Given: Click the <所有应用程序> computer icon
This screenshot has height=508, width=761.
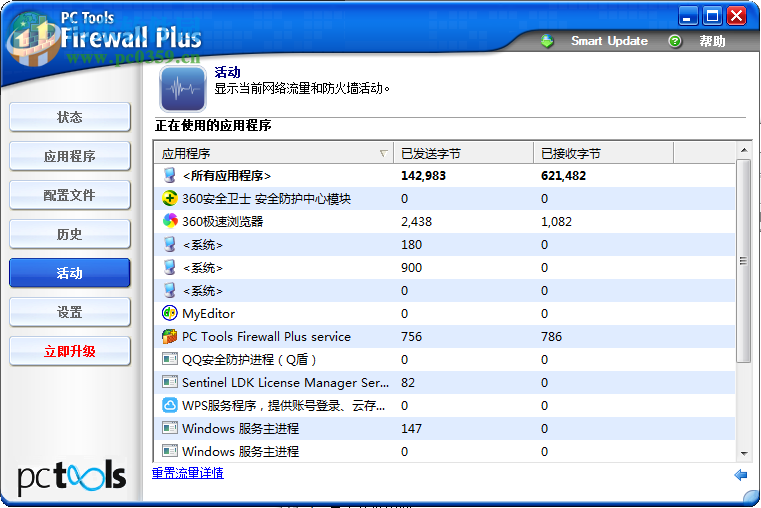Looking at the screenshot, I should (169, 175).
